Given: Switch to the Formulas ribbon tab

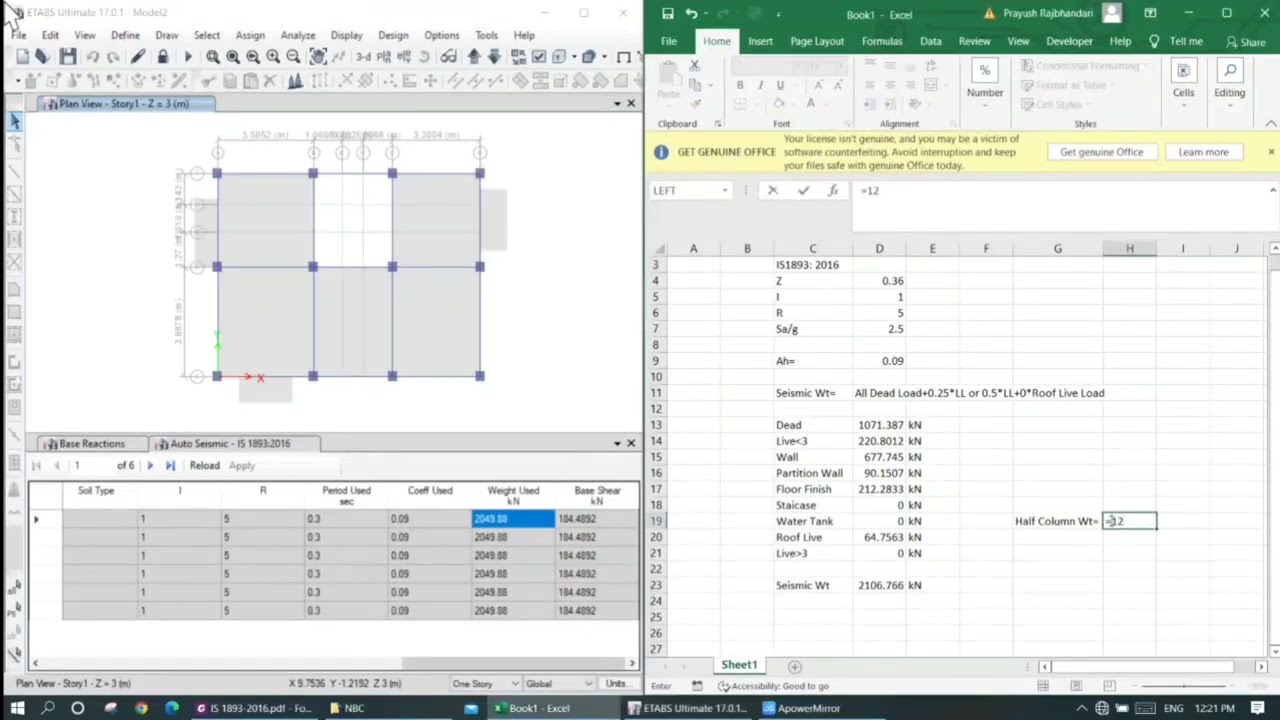Looking at the screenshot, I should pyautogui.click(x=882, y=41).
